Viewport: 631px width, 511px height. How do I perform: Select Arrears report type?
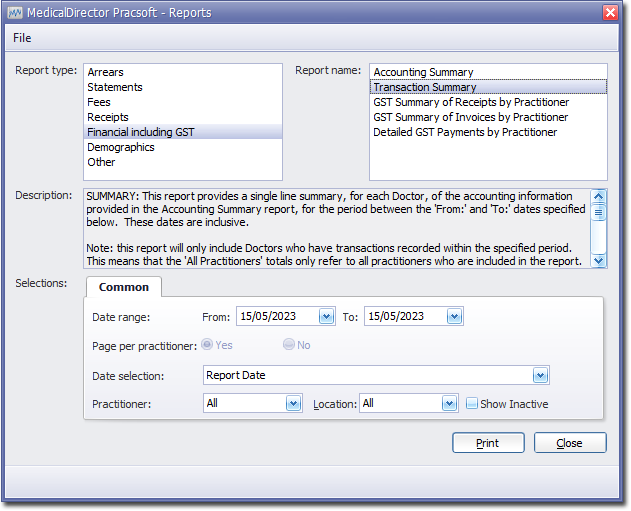106,72
